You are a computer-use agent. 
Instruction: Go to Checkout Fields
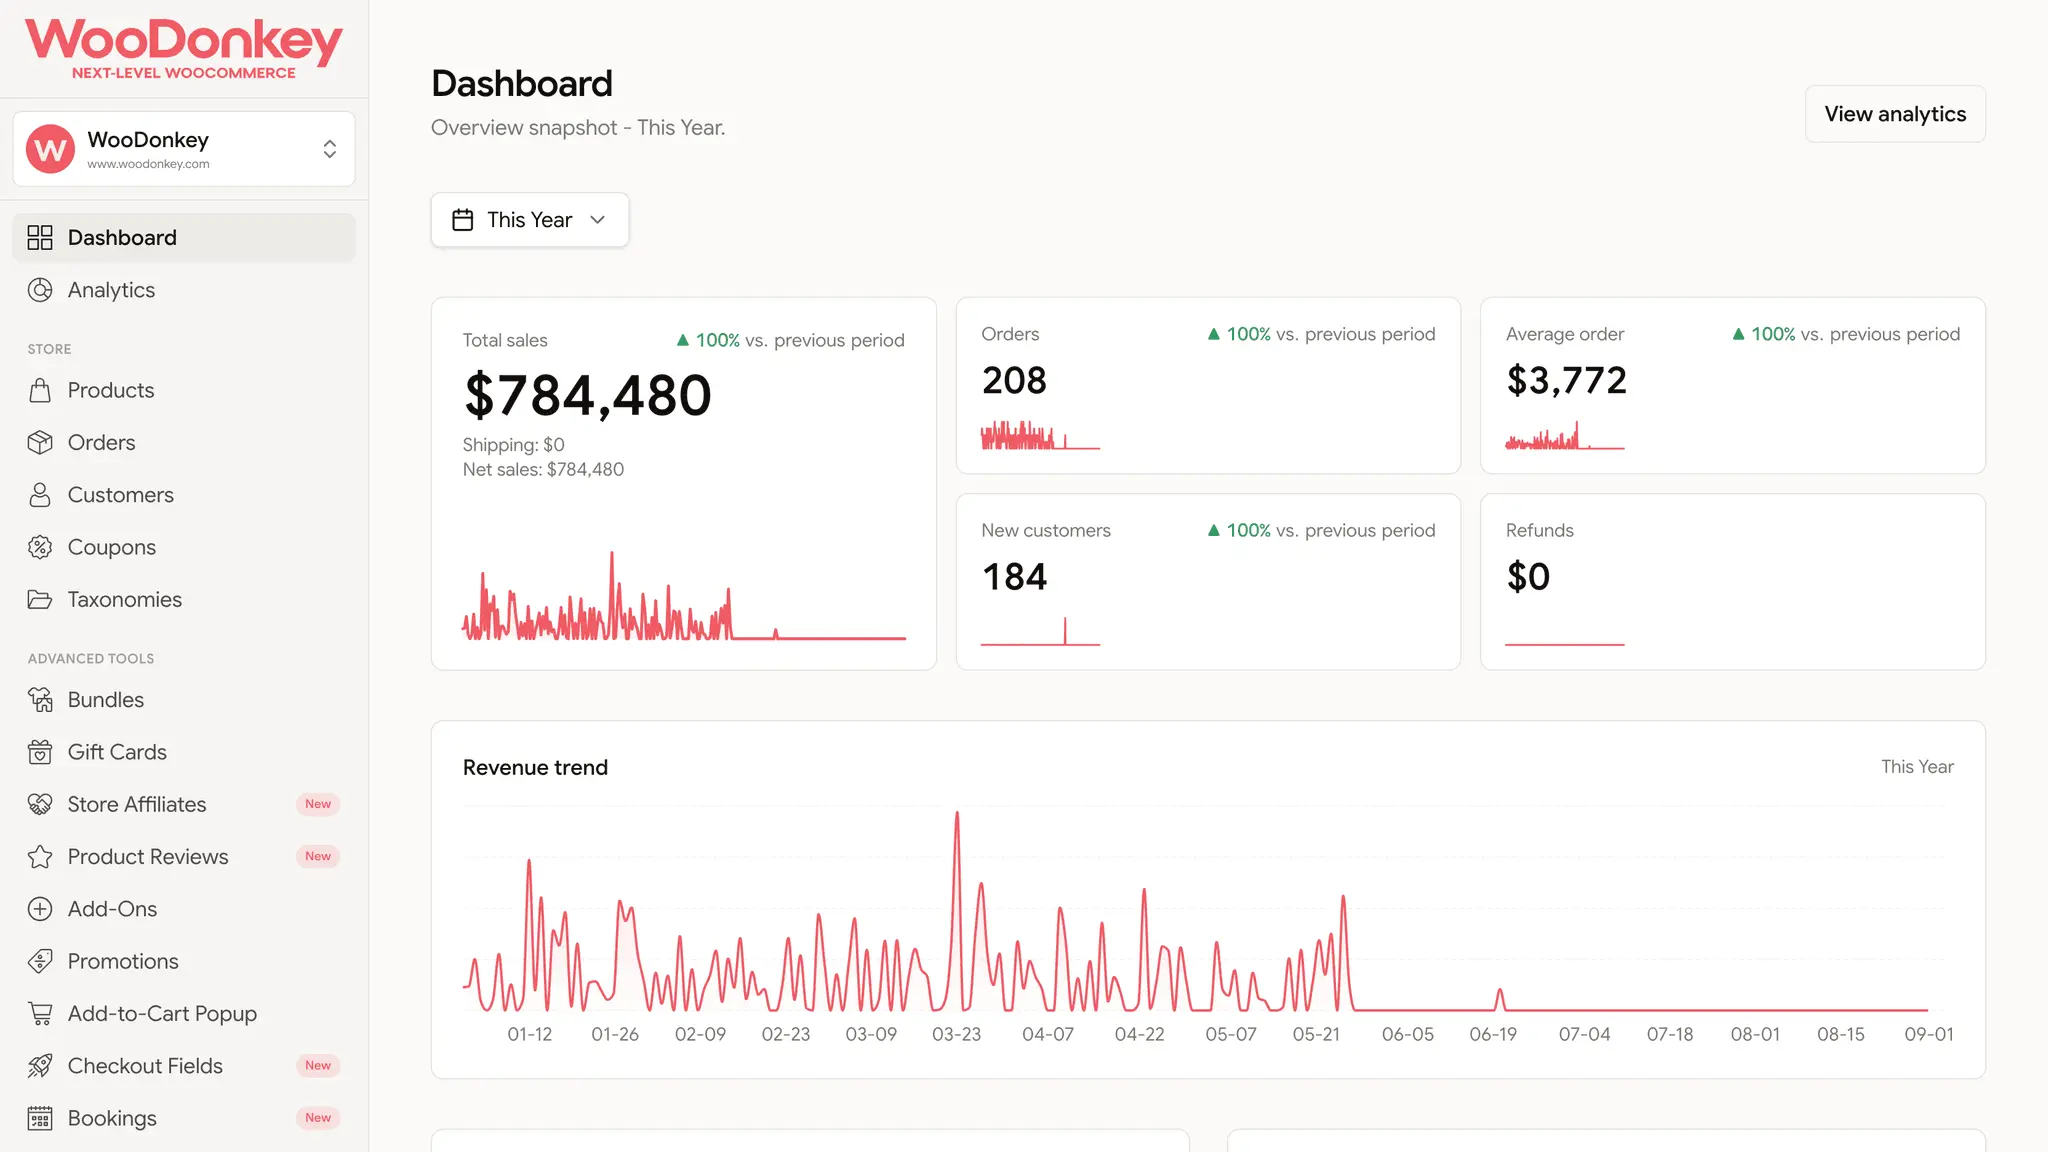(x=184, y=1066)
